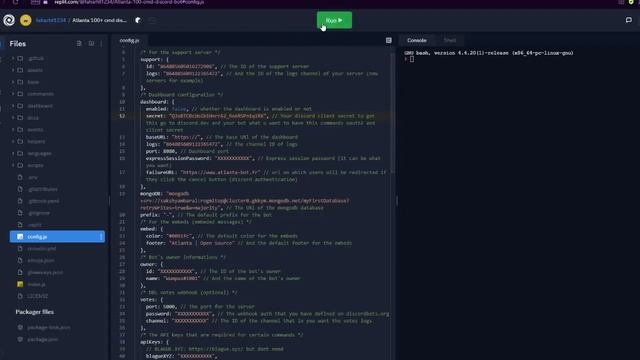Click the Packager files heading
The height and width of the screenshot is (360, 640).
(x=35, y=312)
